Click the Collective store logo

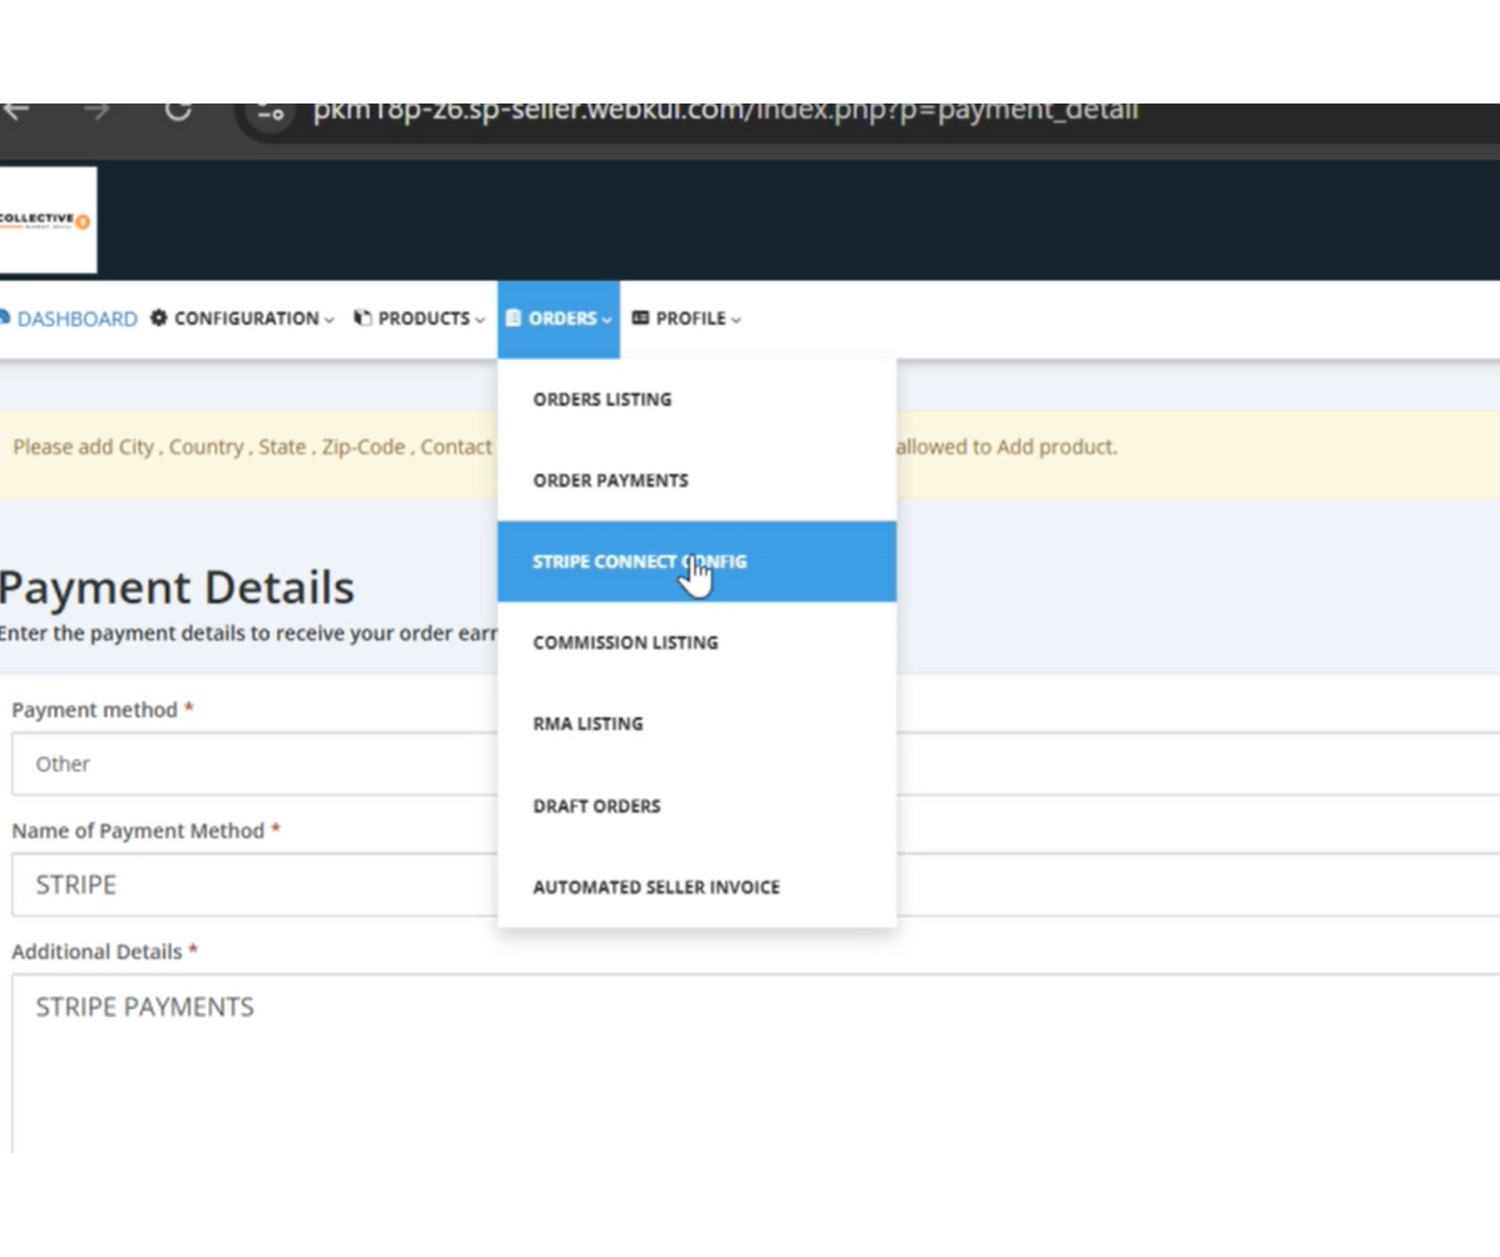[47, 220]
